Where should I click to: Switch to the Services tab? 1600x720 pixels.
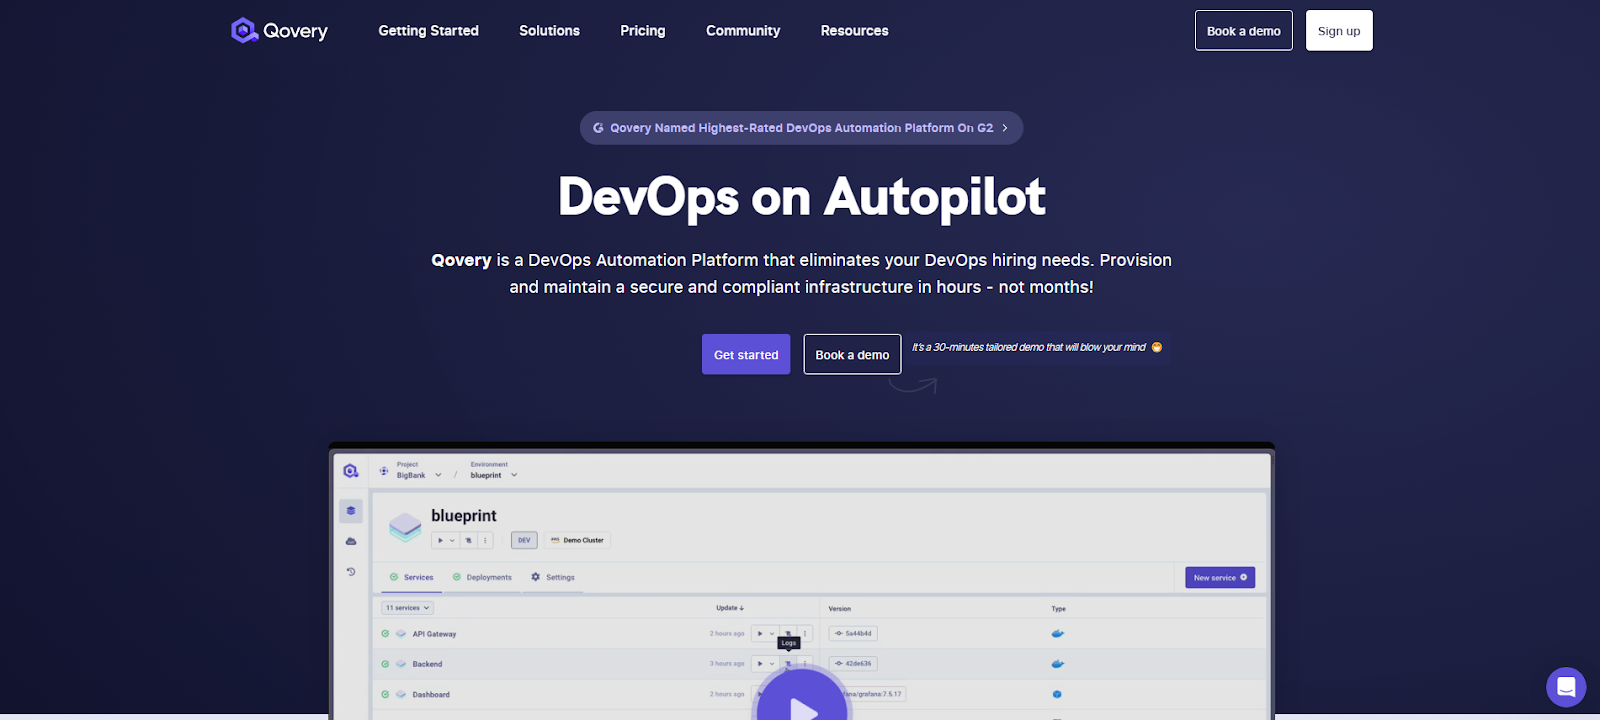pos(412,577)
